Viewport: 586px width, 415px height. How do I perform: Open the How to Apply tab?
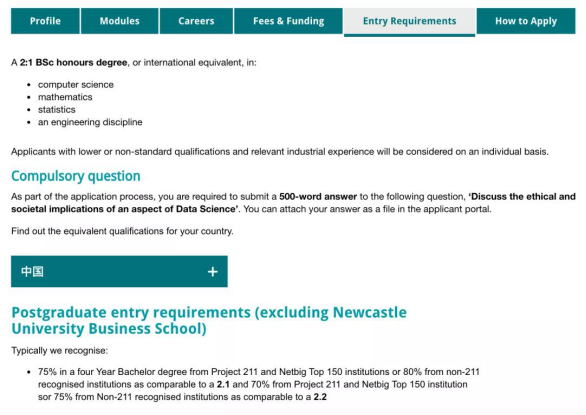526,21
